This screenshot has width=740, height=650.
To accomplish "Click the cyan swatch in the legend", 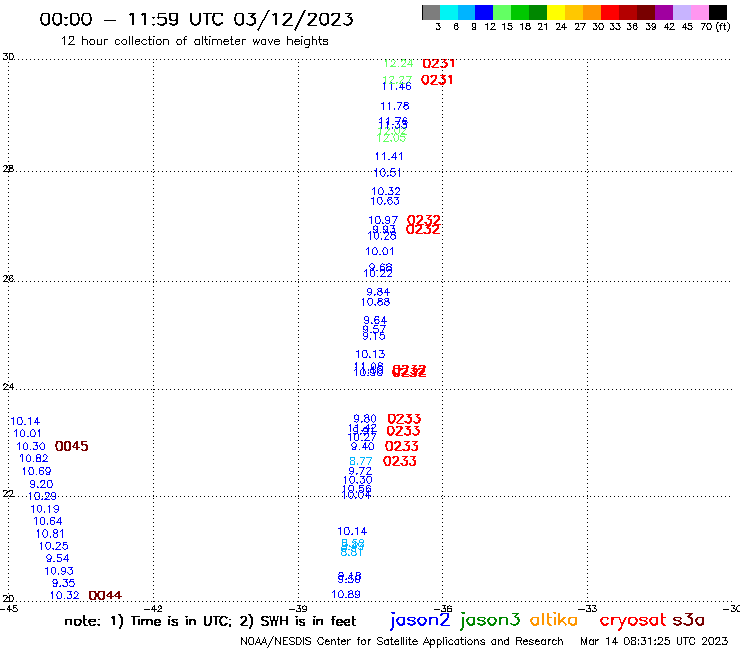I will (449, 12).
